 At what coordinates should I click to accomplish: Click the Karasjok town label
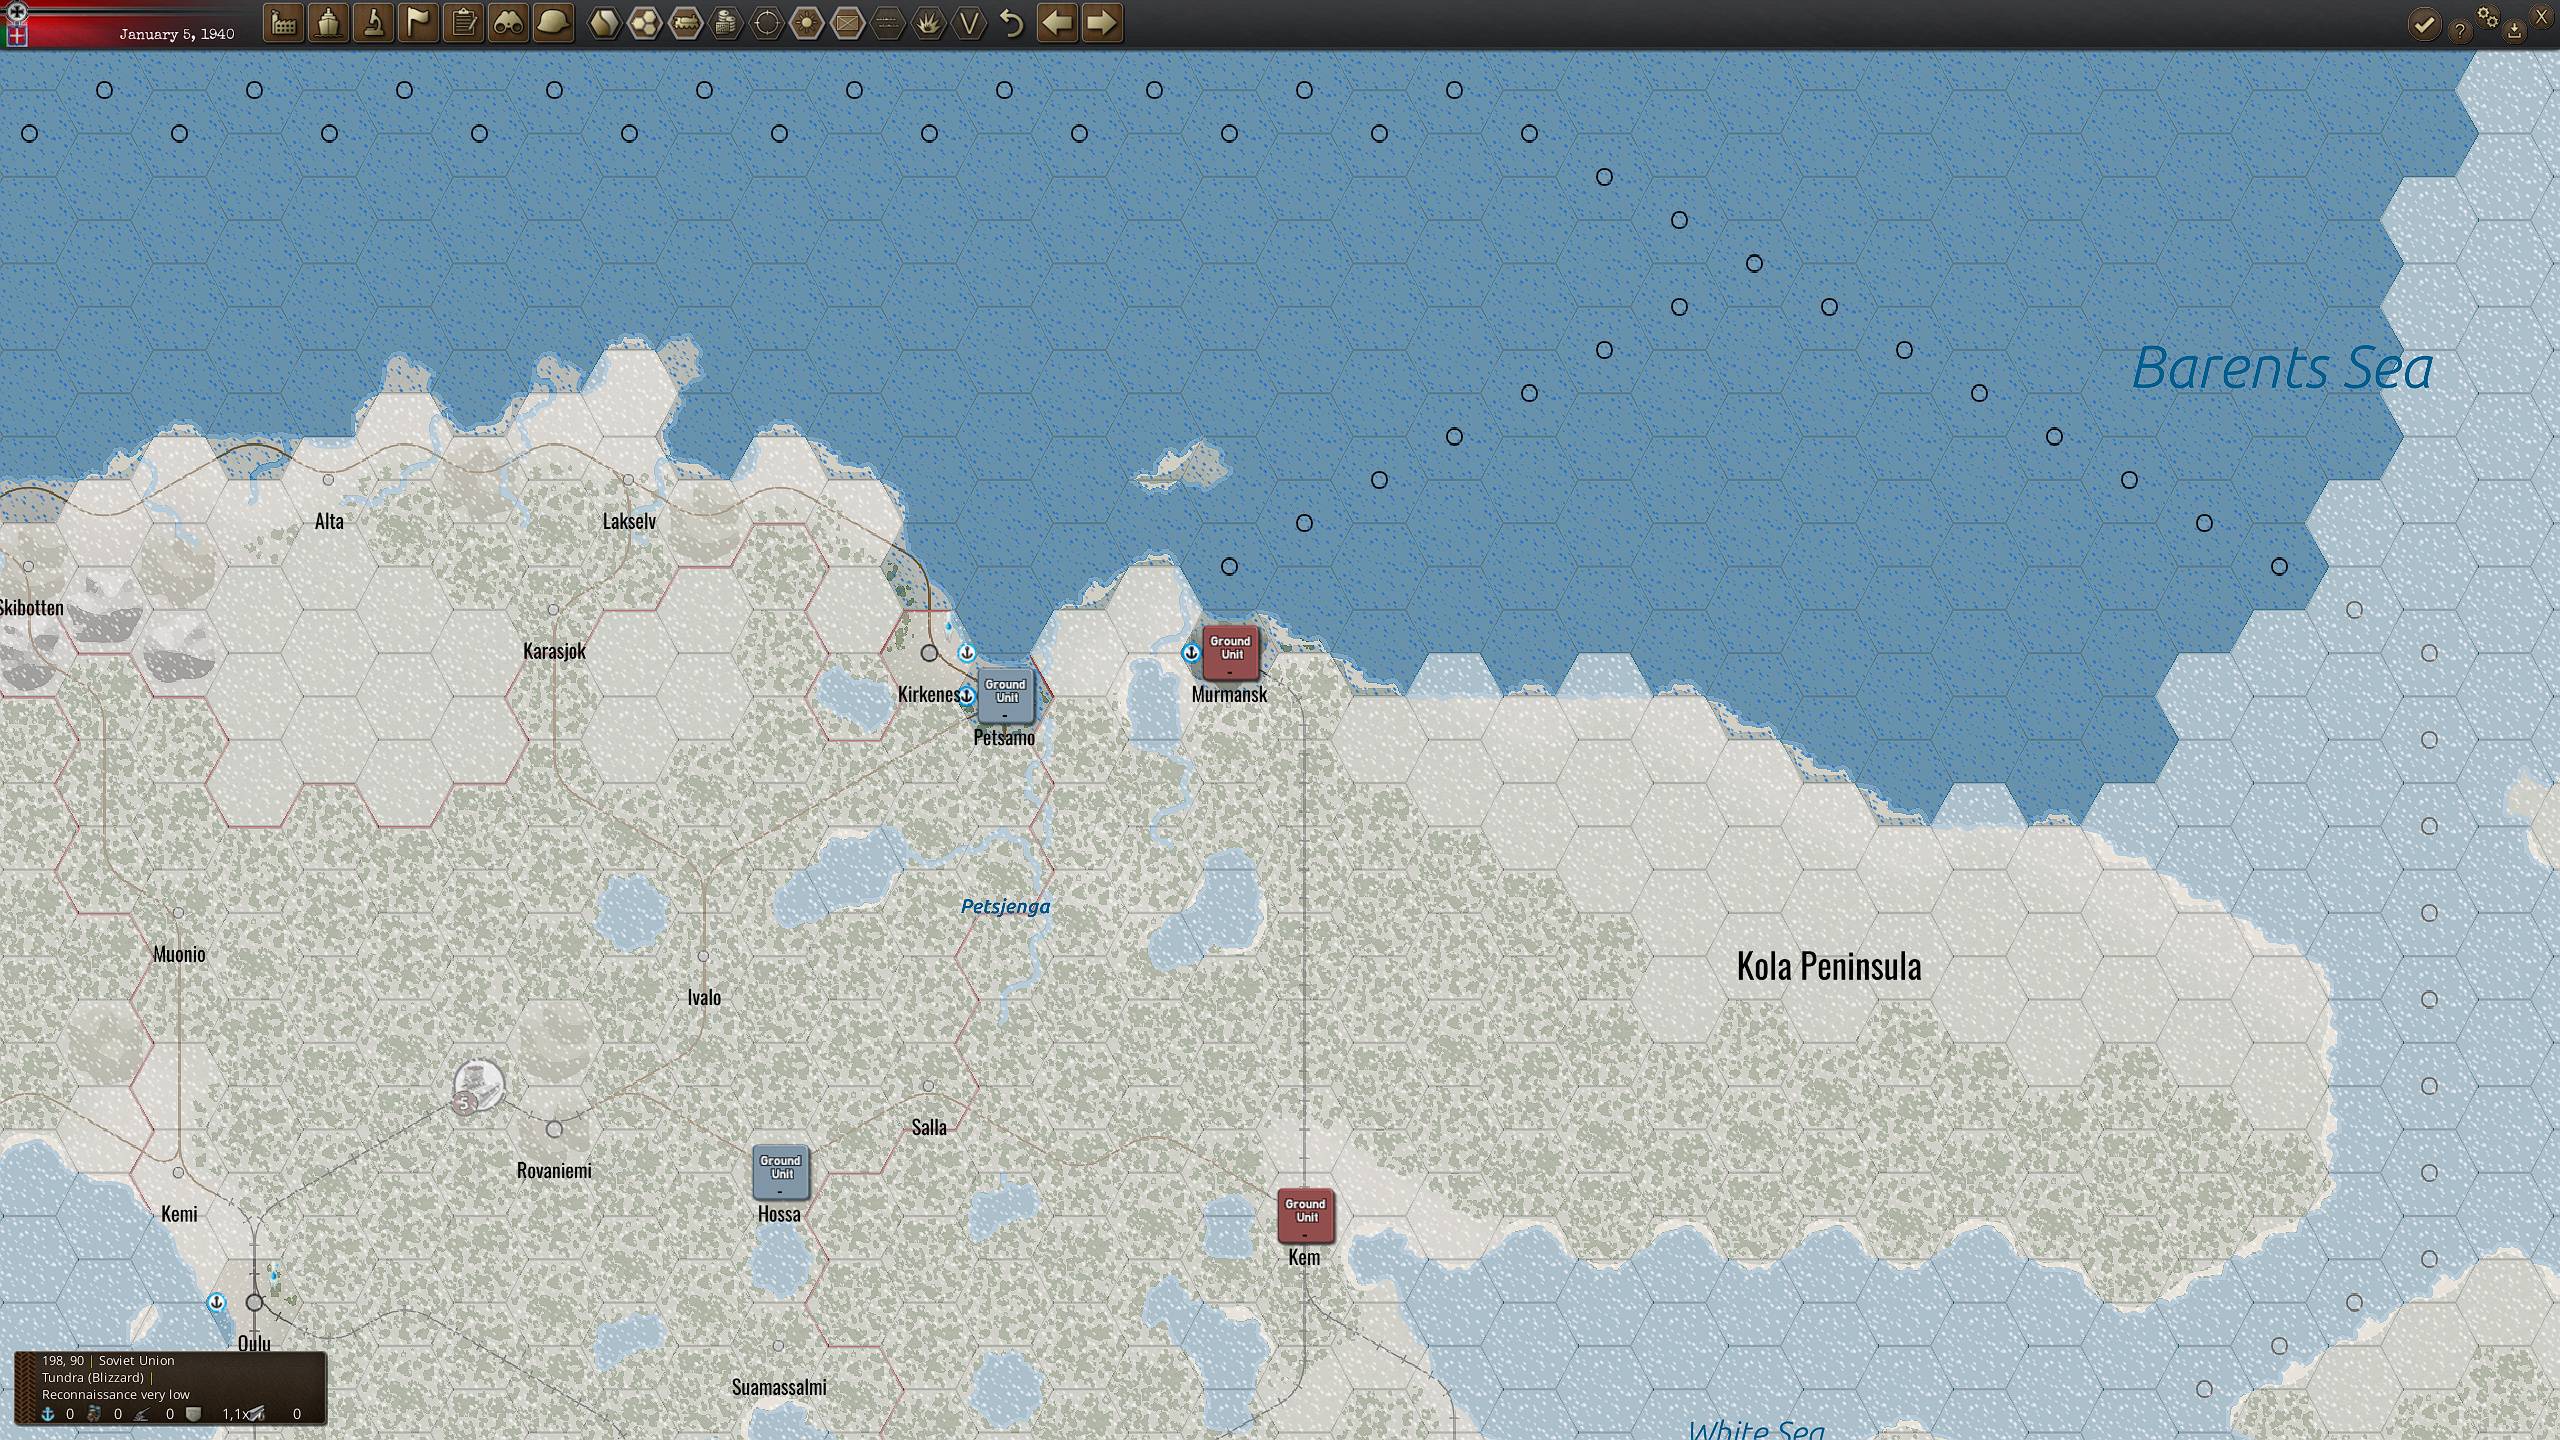[554, 651]
